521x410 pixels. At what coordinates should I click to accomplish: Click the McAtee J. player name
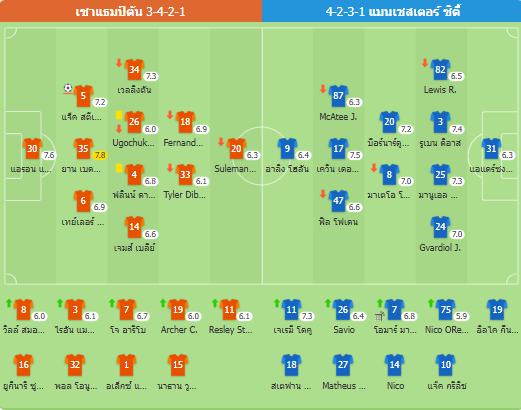point(338,117)
